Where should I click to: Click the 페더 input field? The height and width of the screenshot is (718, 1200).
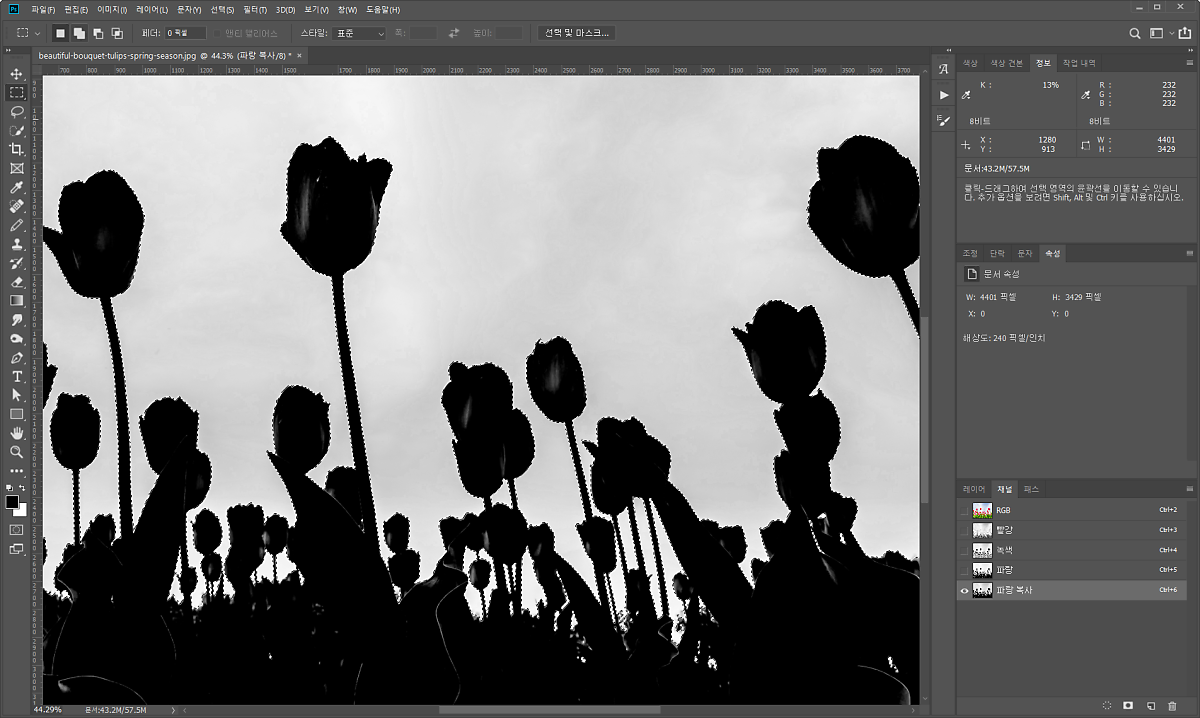click(x=185, y=33)
